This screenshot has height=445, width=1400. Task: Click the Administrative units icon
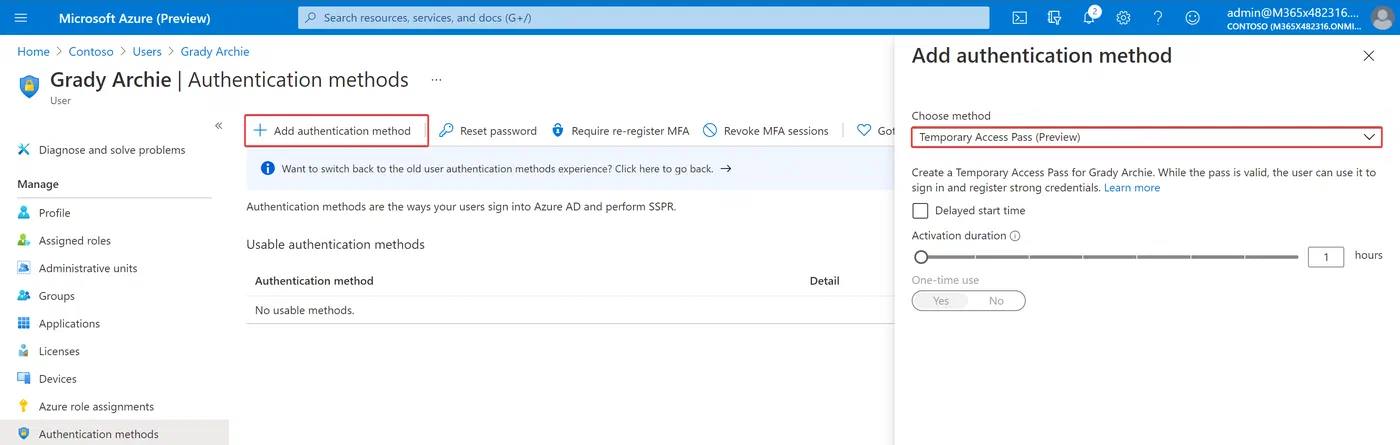point(24,268)
